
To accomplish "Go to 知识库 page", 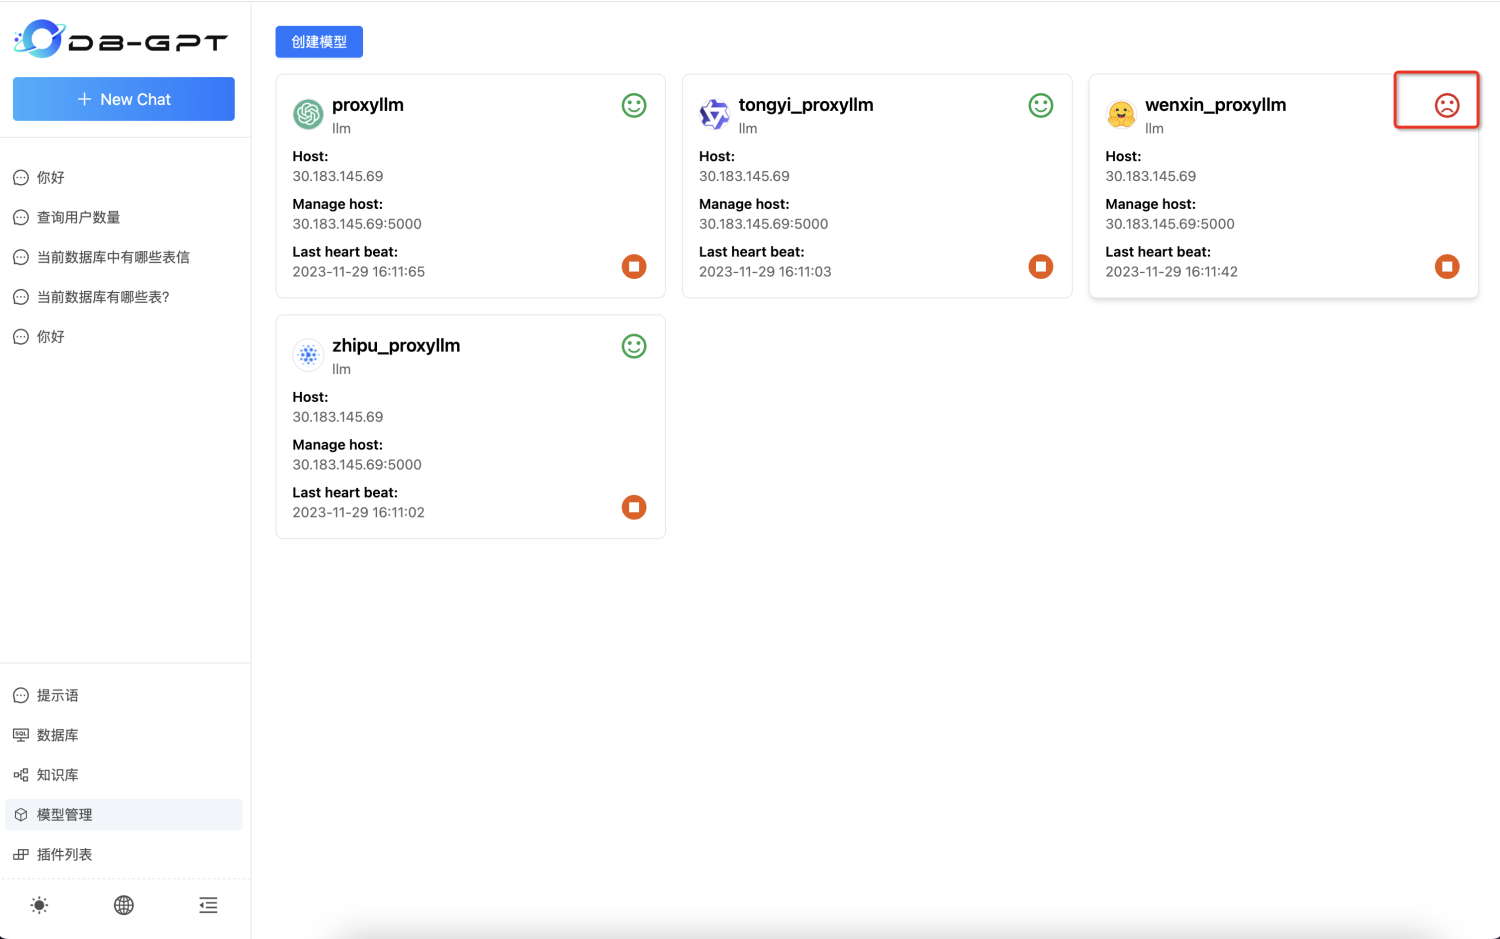I will [57, 775].
